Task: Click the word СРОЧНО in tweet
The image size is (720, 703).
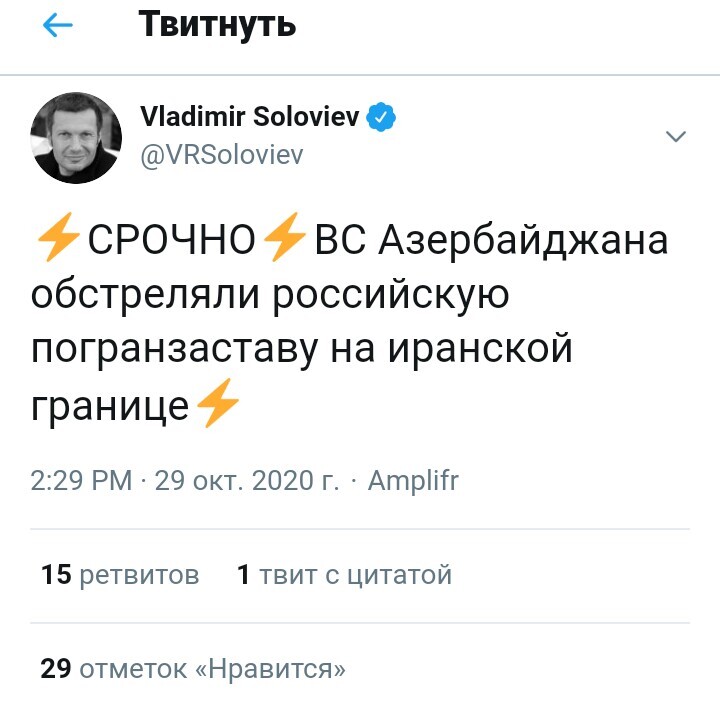Action: coord(172,242)
